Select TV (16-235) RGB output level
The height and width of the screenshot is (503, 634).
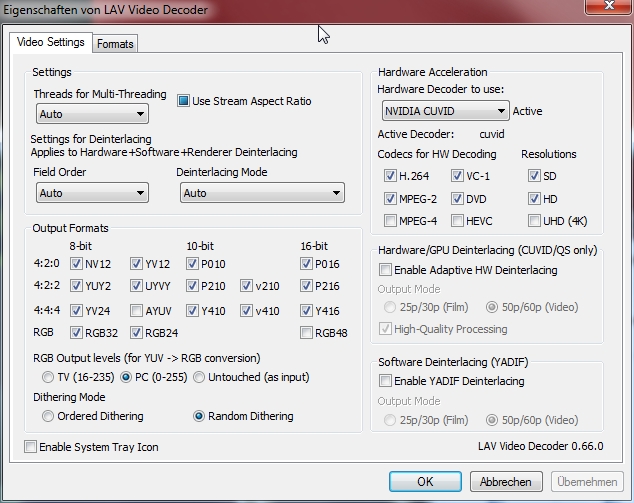click(48, 377)
